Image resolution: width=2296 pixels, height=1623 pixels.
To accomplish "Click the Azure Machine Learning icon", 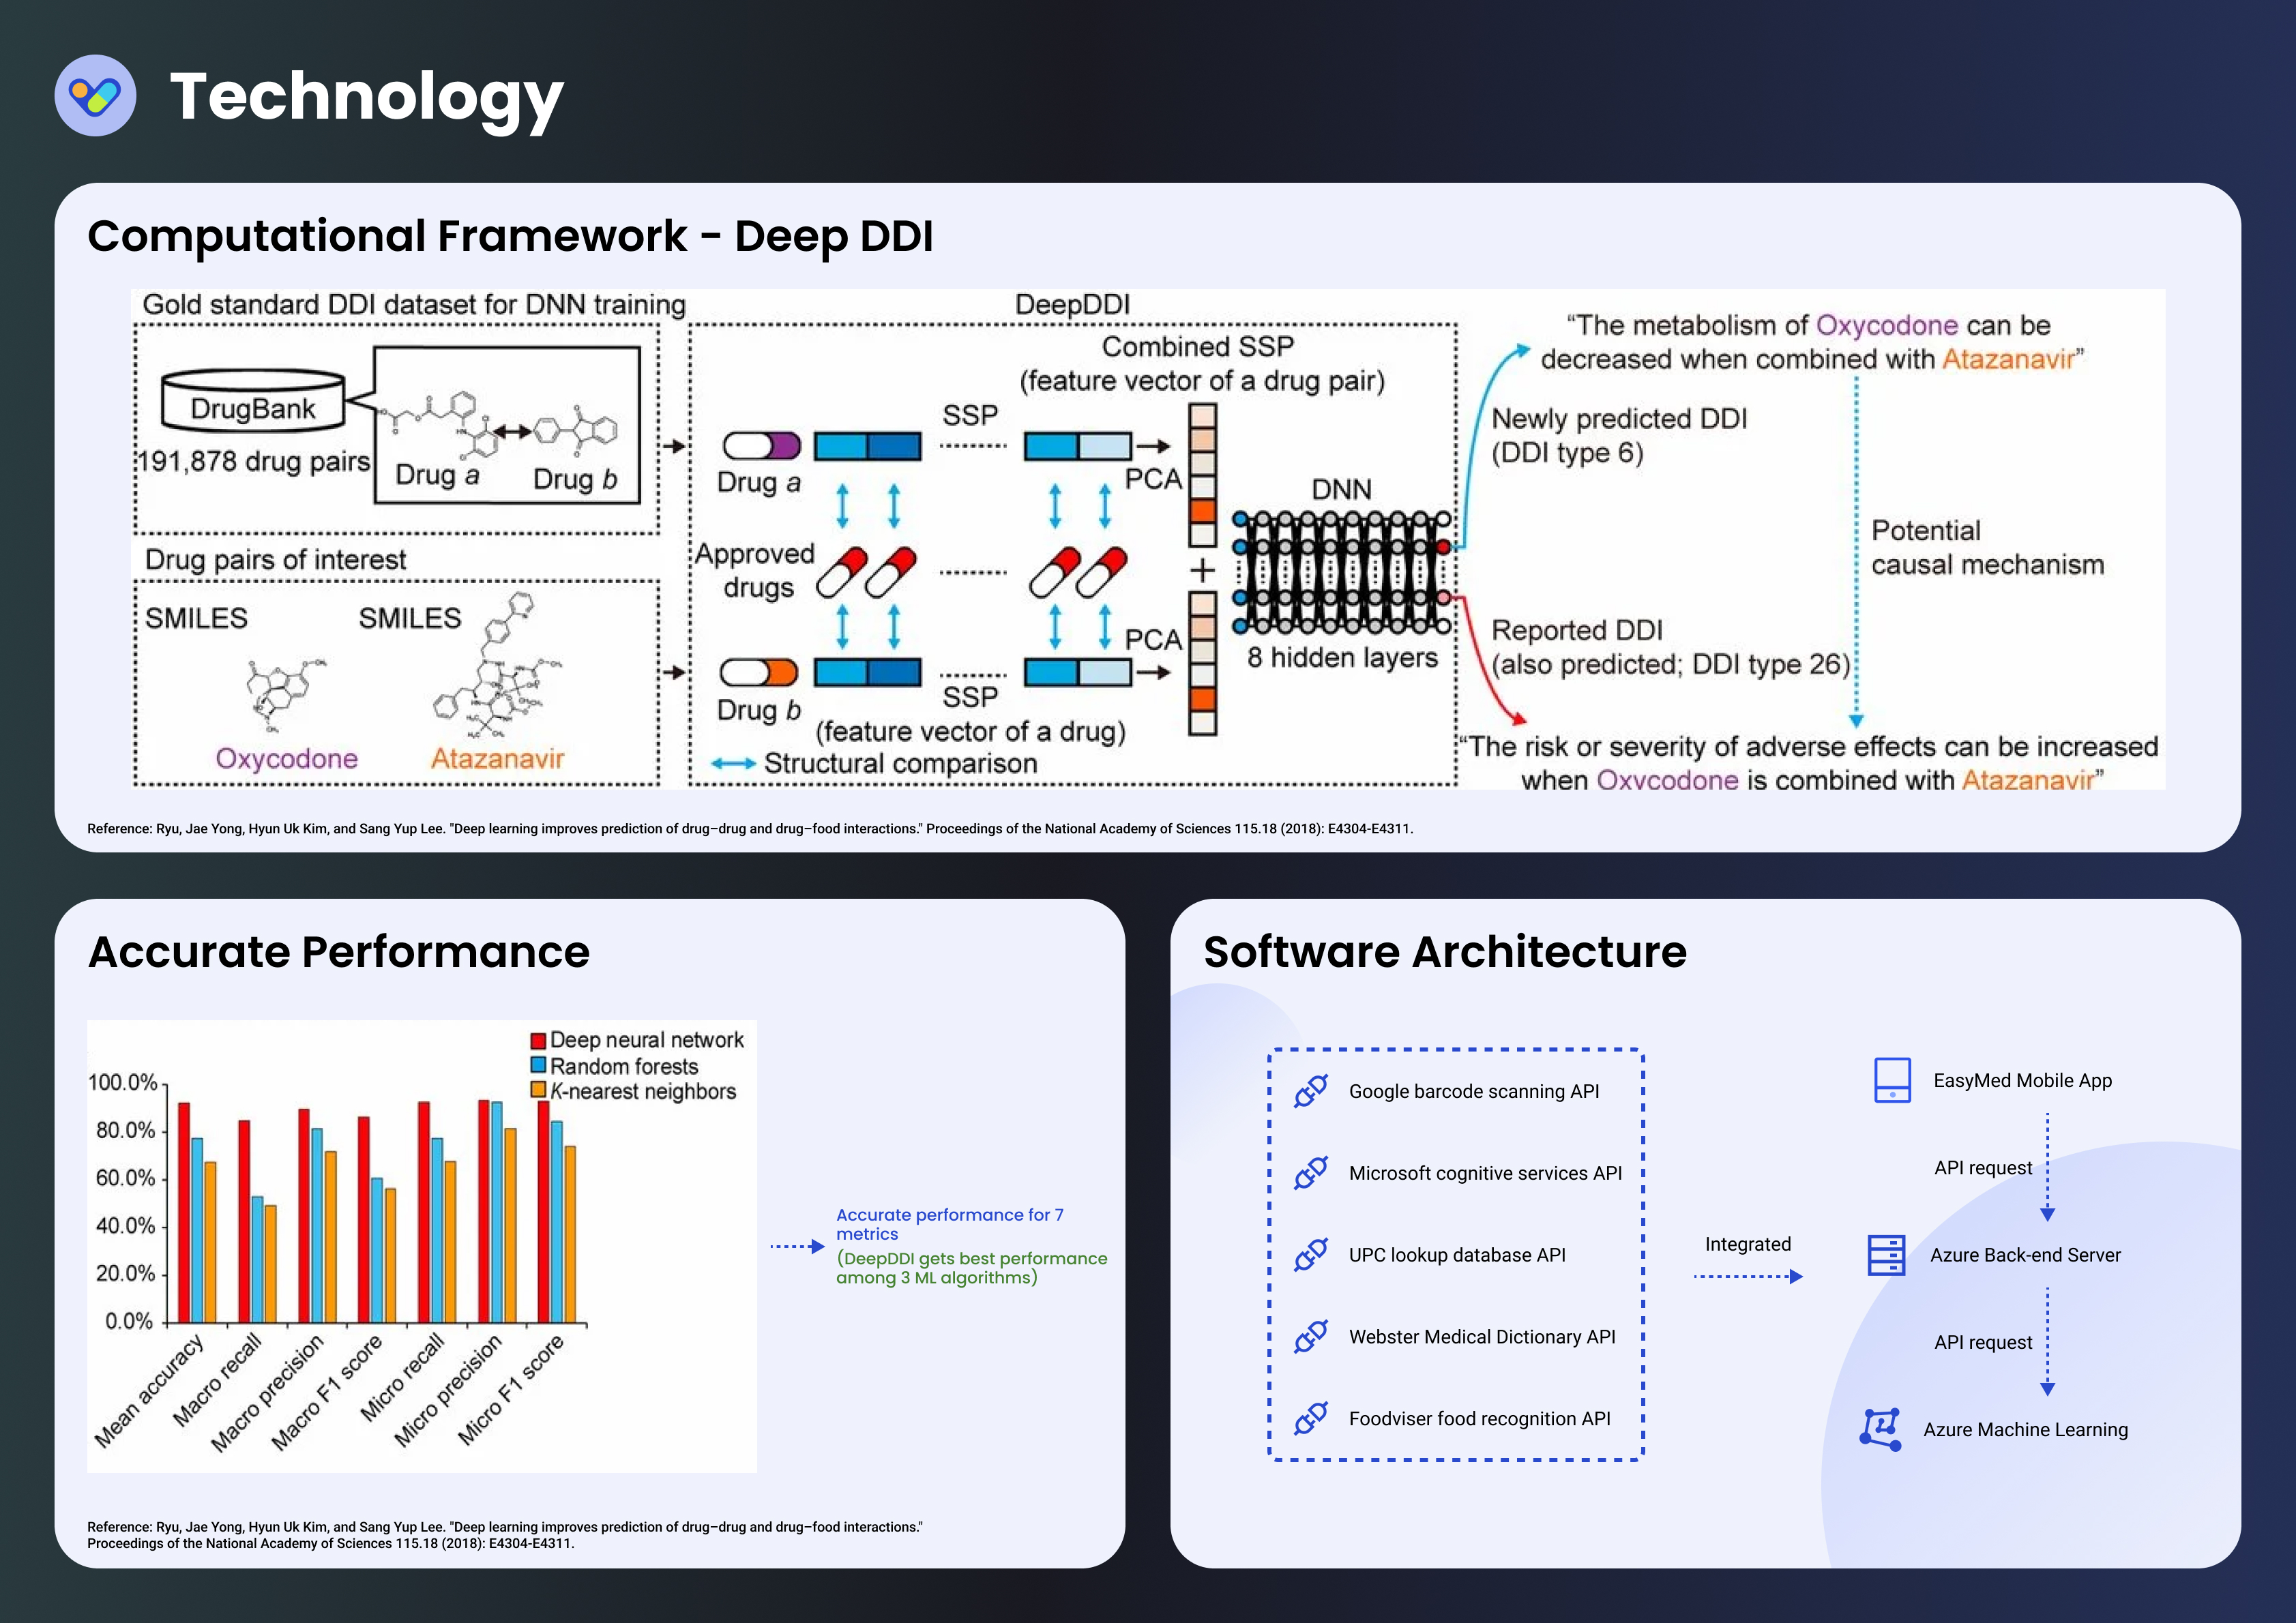I will pos(1880,1429).
